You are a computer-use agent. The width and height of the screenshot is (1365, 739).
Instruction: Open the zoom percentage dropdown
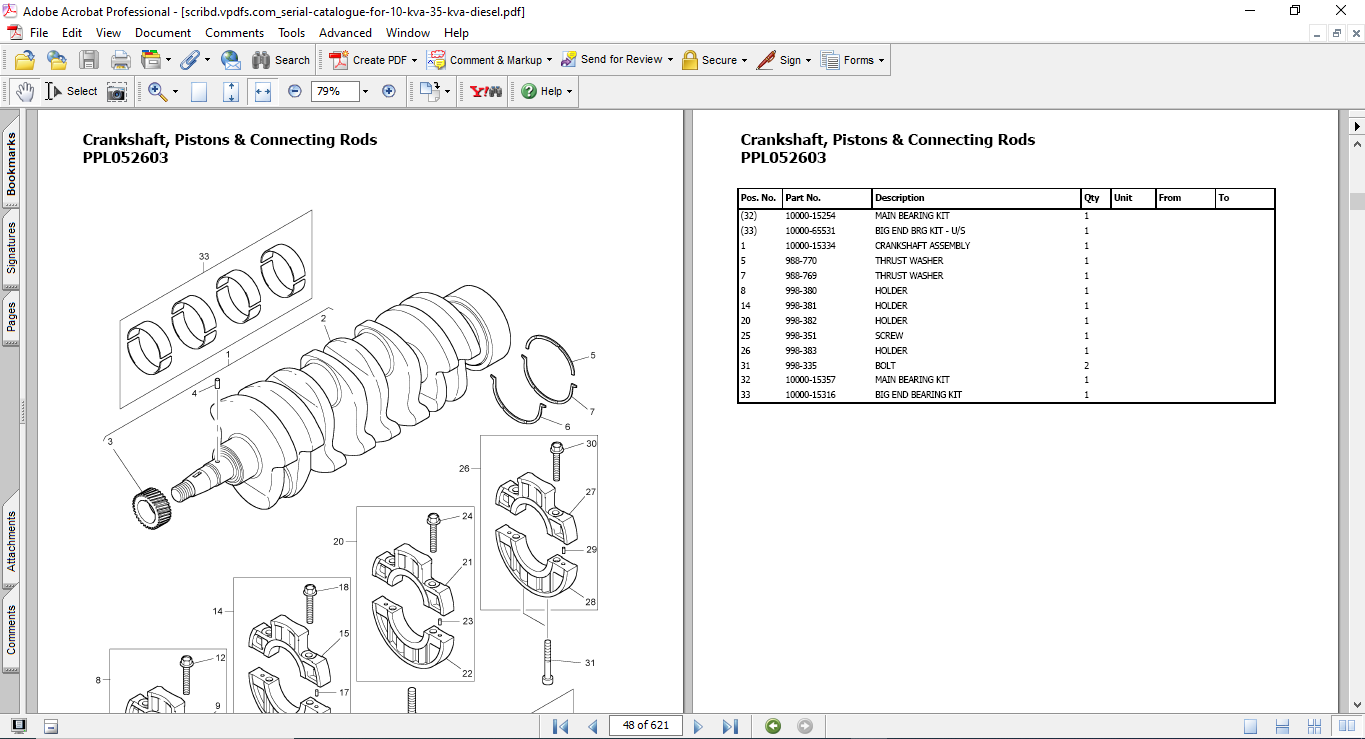click(365, 91)
